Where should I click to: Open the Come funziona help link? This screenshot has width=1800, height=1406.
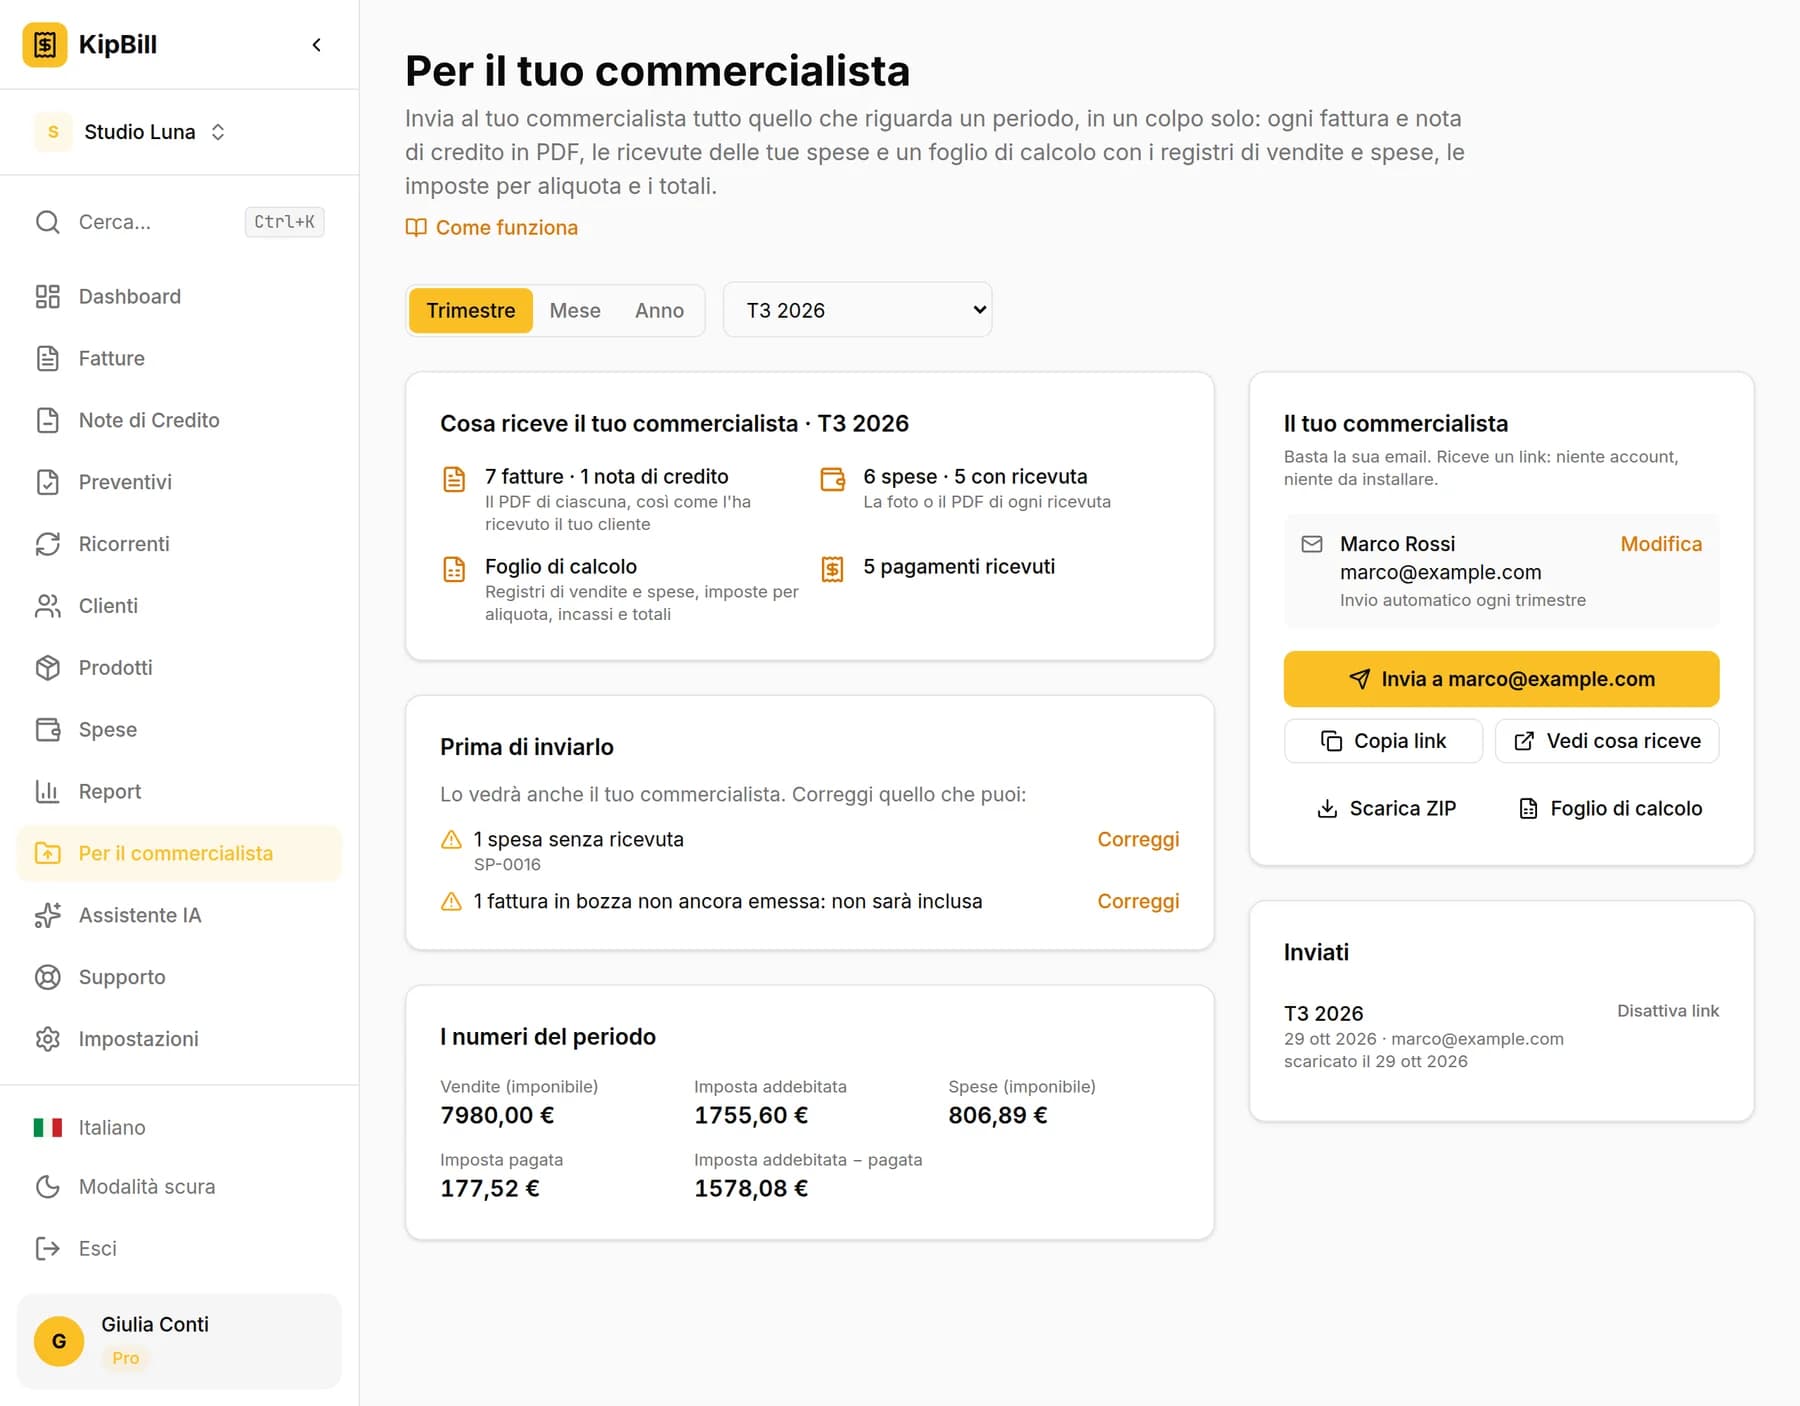pyautogui.click(x=492, y=228)
